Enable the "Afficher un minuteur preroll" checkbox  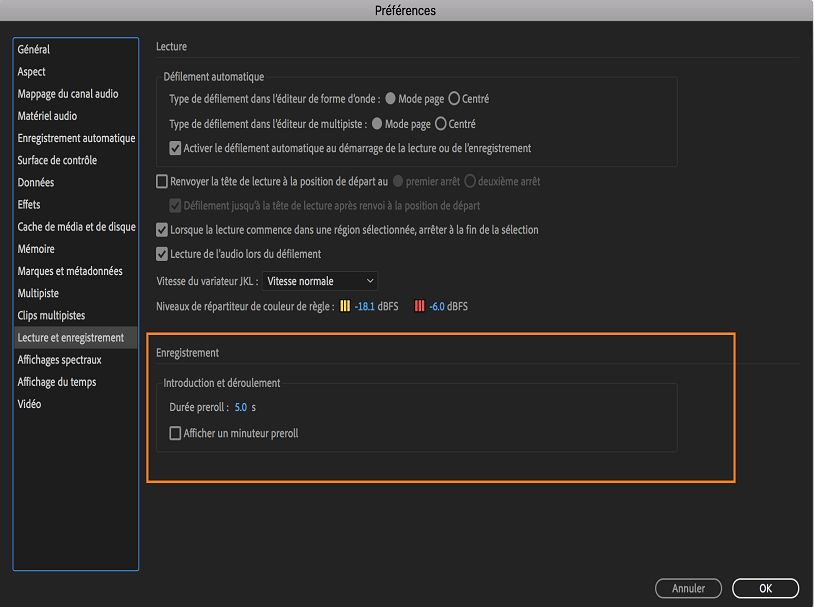pos(176,434)
